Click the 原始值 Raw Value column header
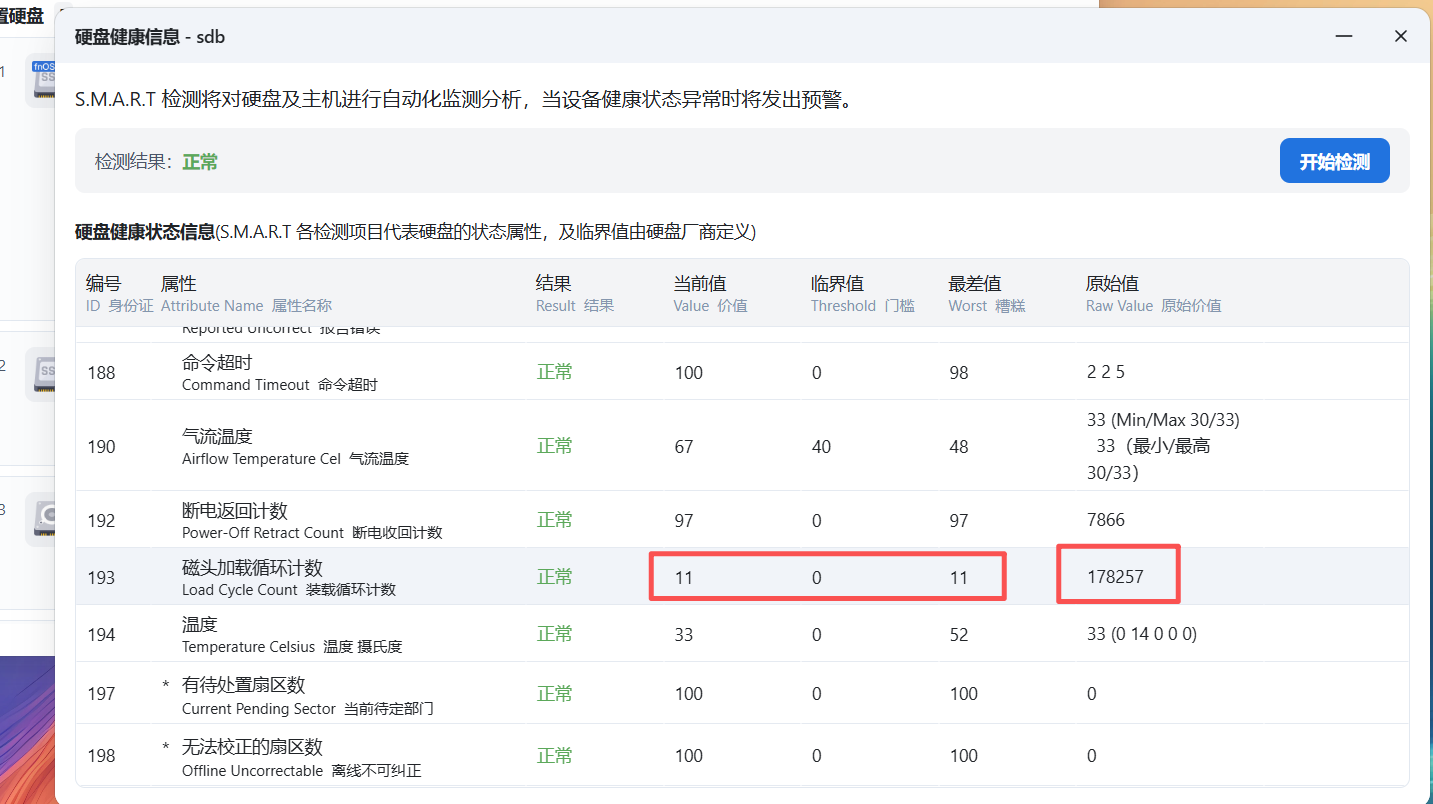Image resolution: width=1433 pixels, height=804 pixels. tap(1112, 284)
